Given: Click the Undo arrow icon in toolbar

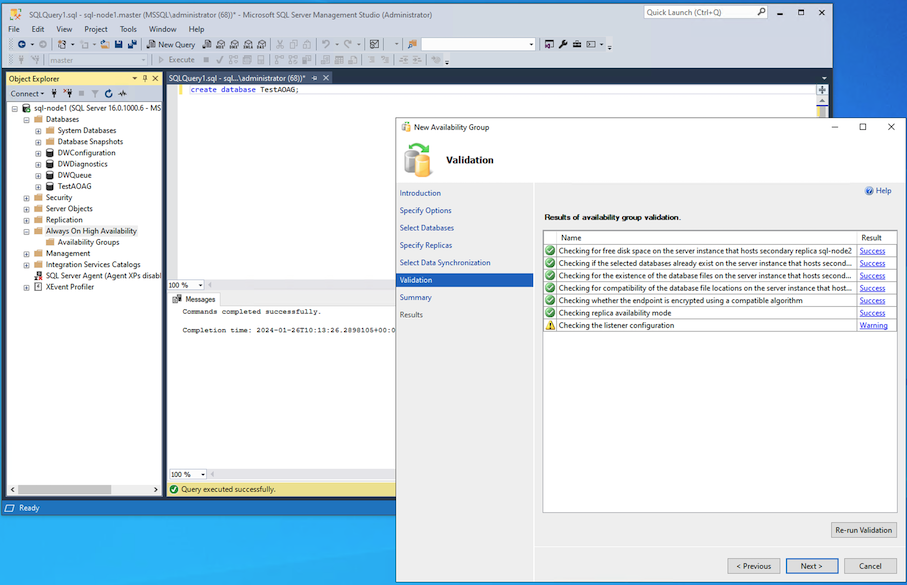Looking at the screenshot, I should (x=326, y=44).
